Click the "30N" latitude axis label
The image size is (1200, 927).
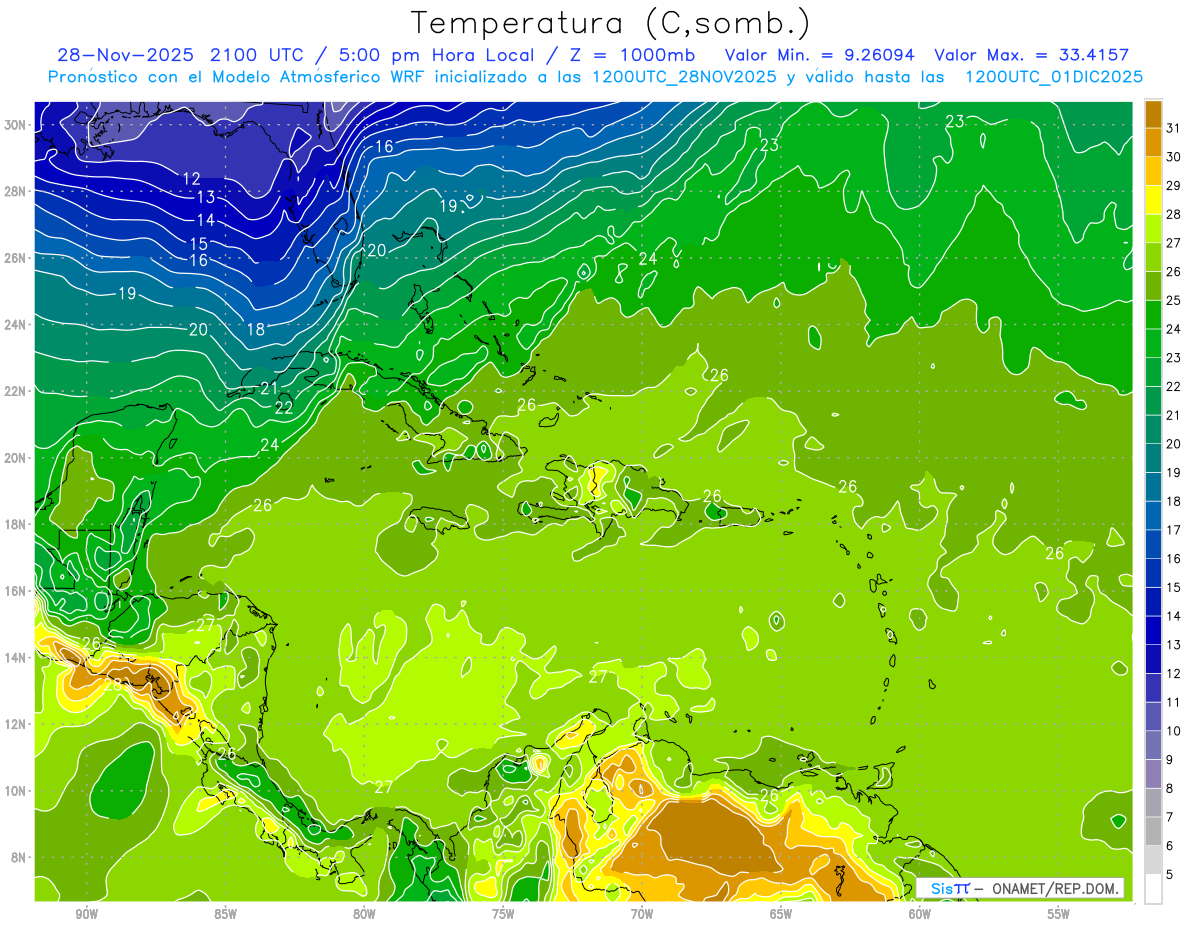[x=16, y=125]
